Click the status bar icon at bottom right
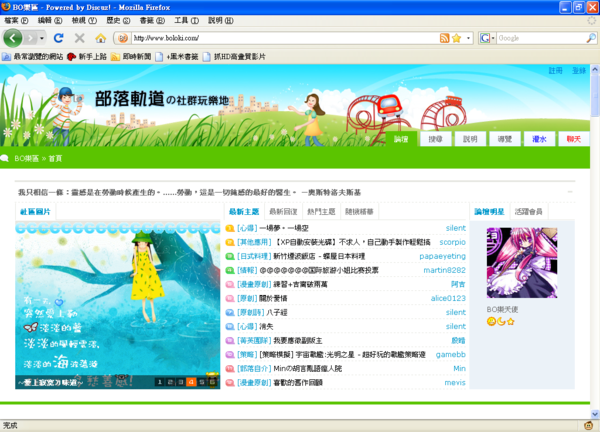The height and width of the screenshot is (432, 600). coord(589,425)
